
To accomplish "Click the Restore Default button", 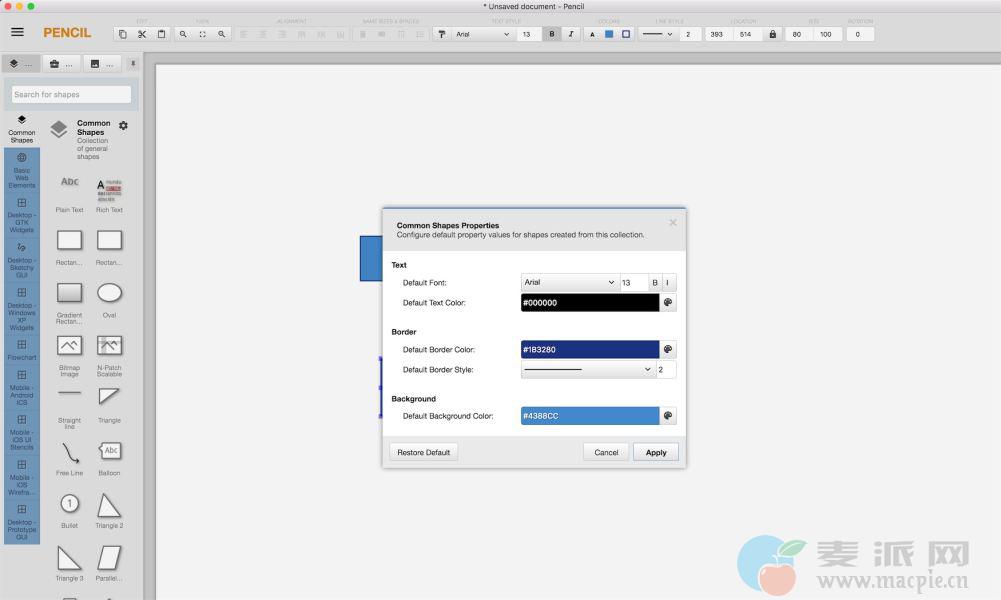I will (423, 452).
